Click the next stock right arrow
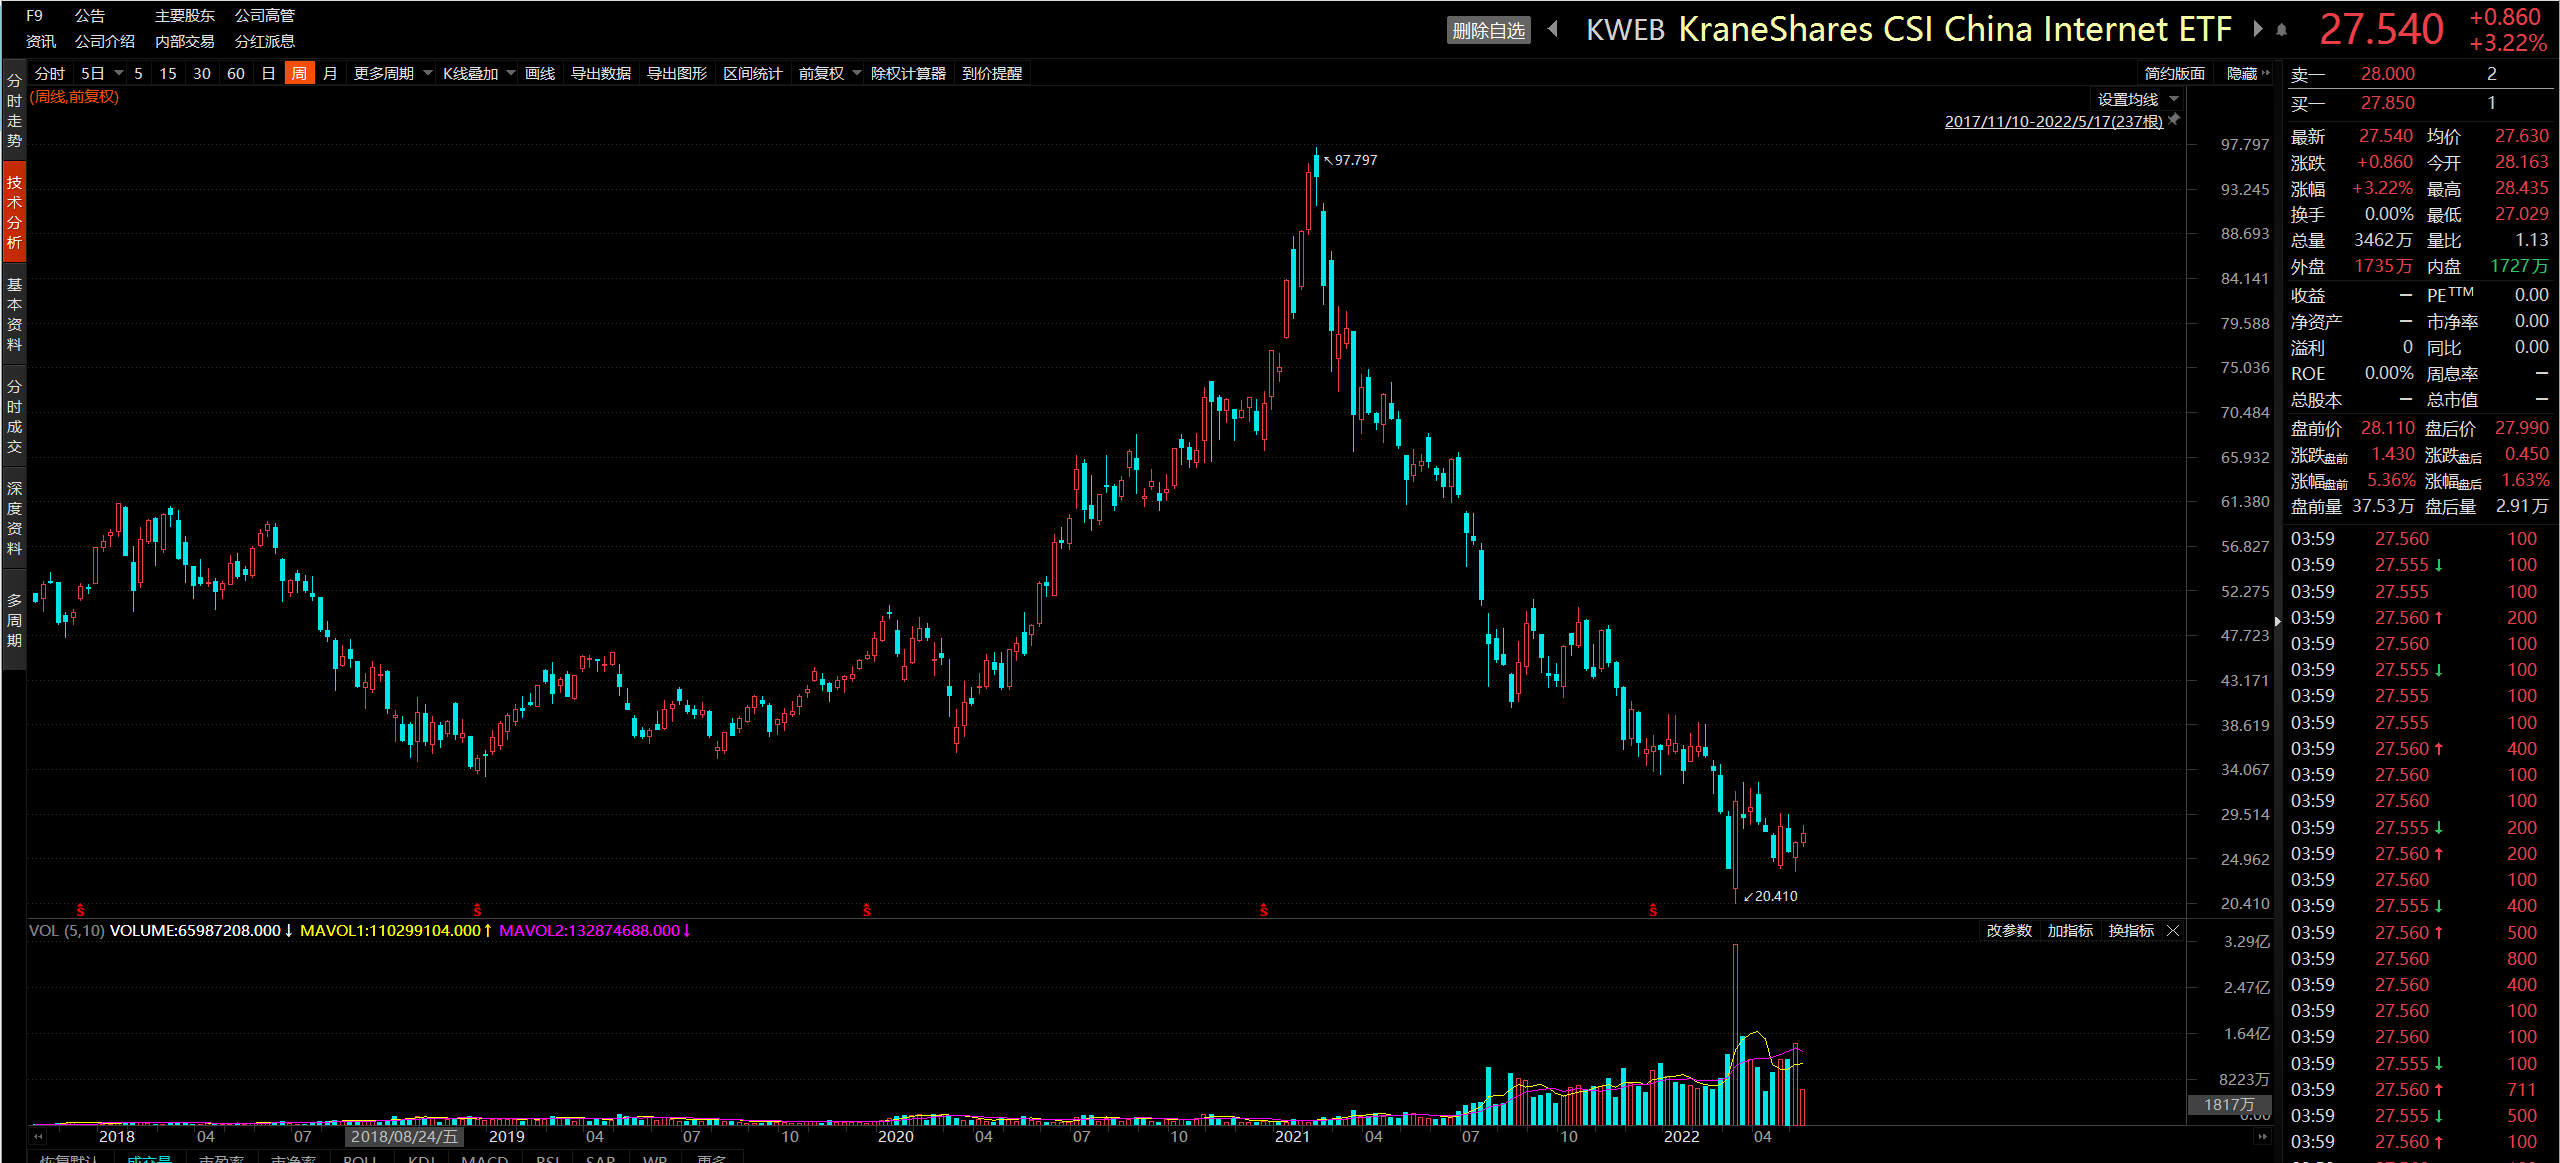2560x1163 pixels. (2257, 29)
